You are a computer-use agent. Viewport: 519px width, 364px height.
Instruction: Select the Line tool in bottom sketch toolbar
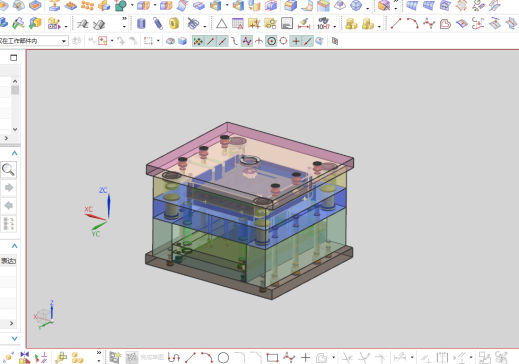point(190,358)
